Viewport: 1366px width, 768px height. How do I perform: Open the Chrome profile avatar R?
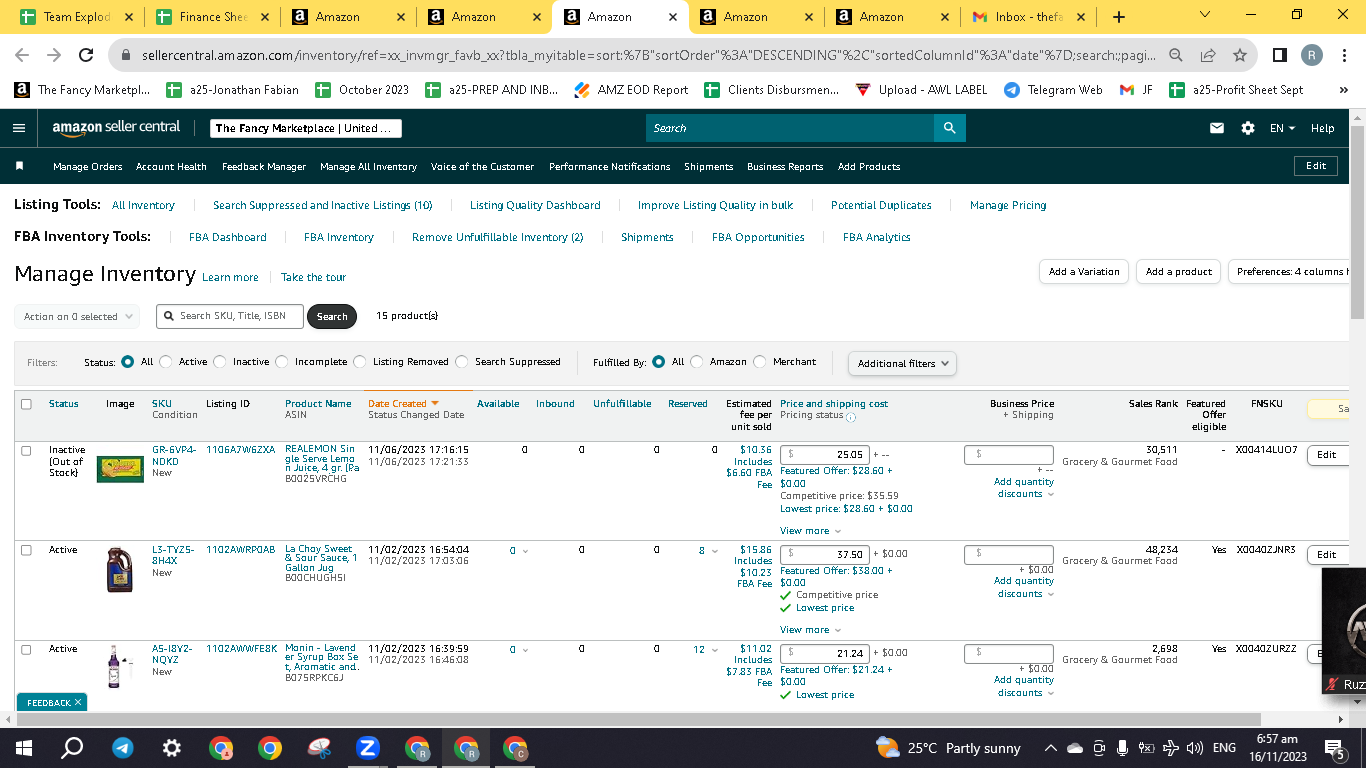[1312, 55]
